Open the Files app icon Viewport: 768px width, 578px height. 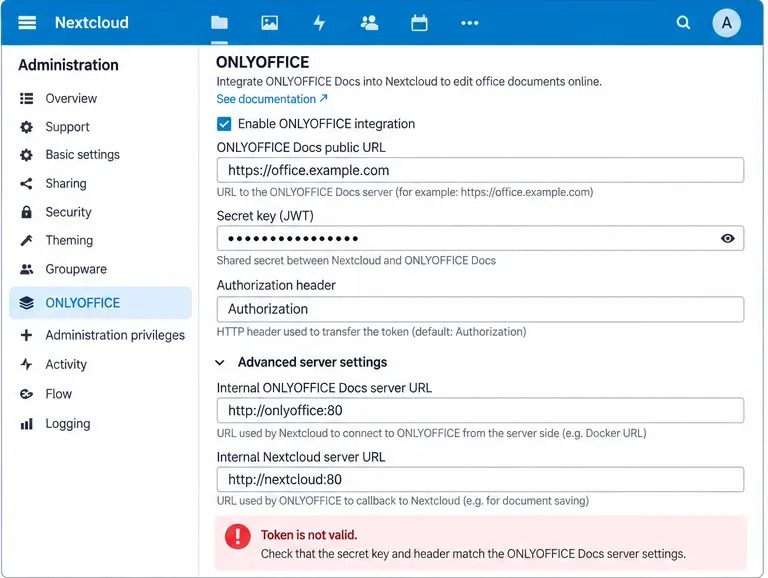coord(219,23)
